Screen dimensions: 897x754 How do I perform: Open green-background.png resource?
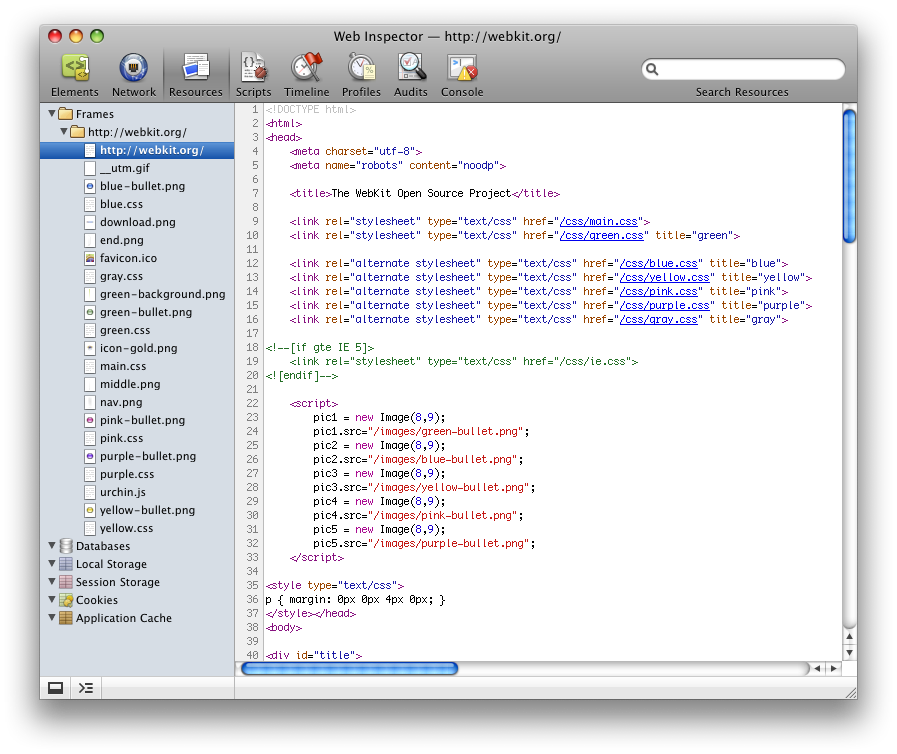click(x=137, y=294)
